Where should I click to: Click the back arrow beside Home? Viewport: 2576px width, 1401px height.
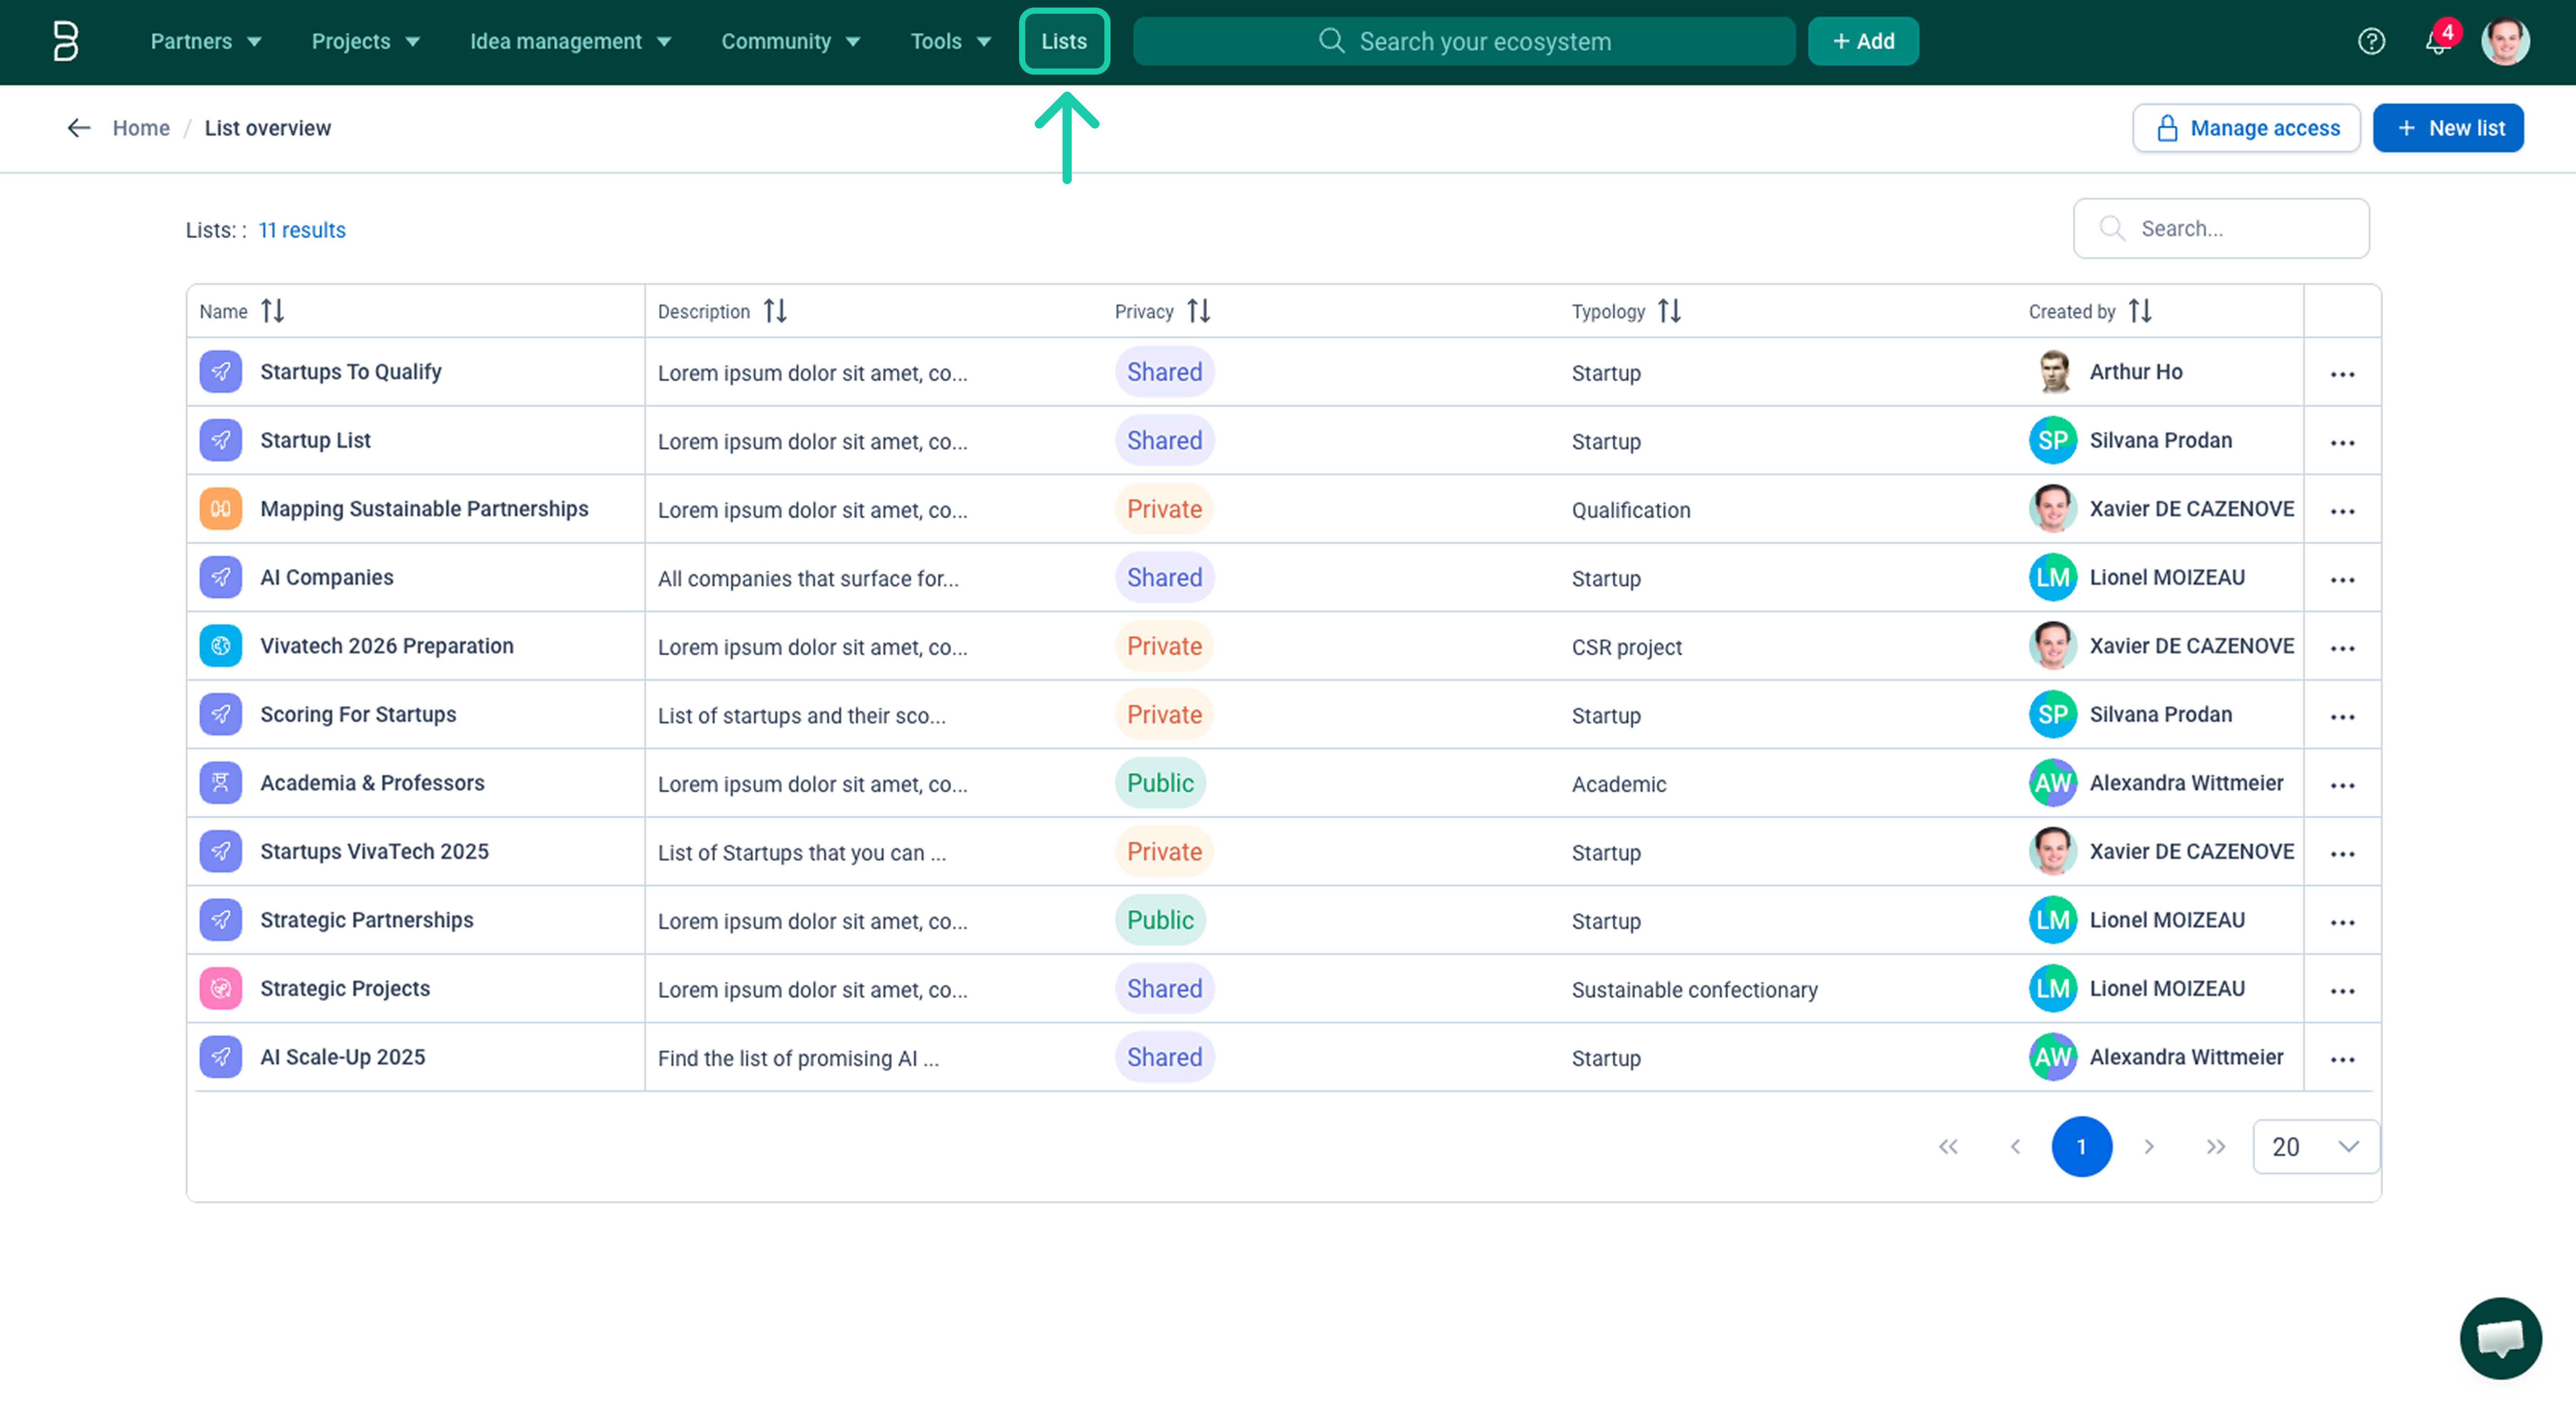pos(79,128)
